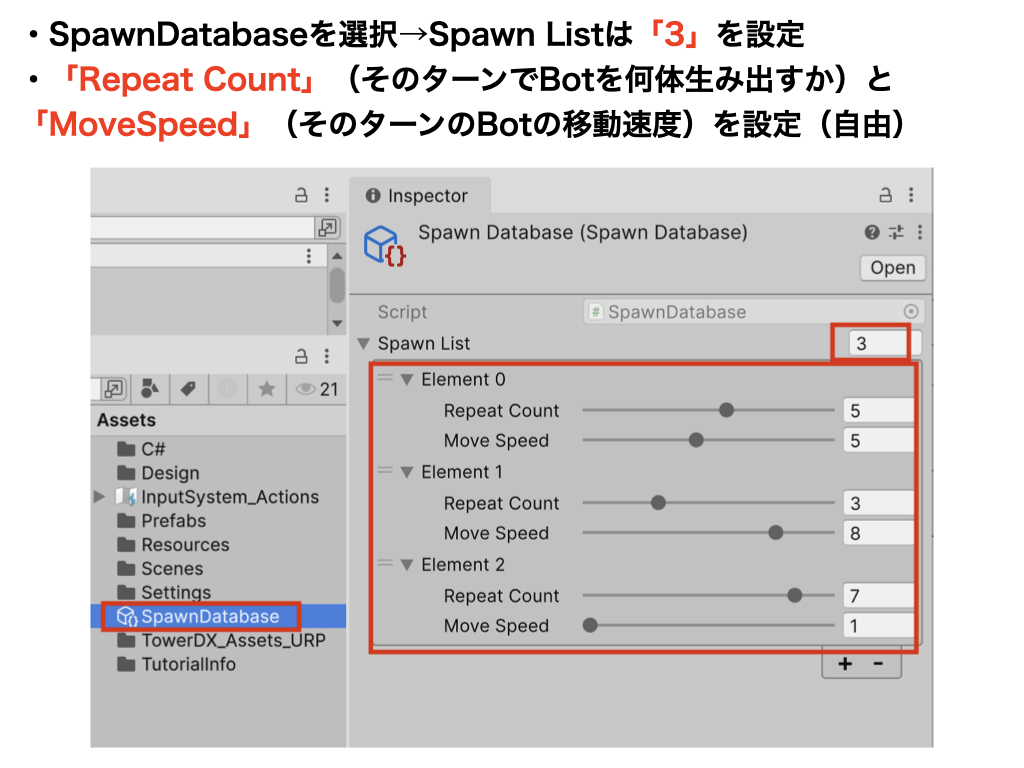Grab the Element 0 reorder handle
Screen dimensions: 1024x768
386,377
